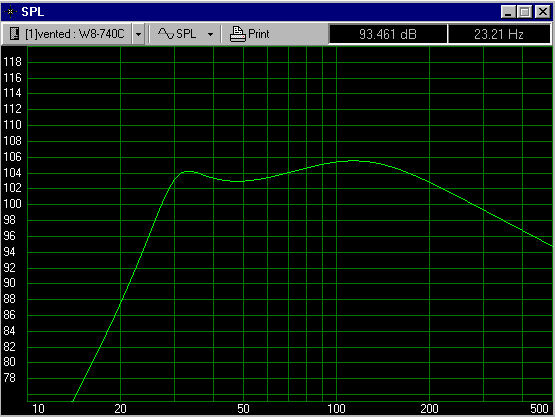Click the 118 dB axis label

click(x=12, y=62)
